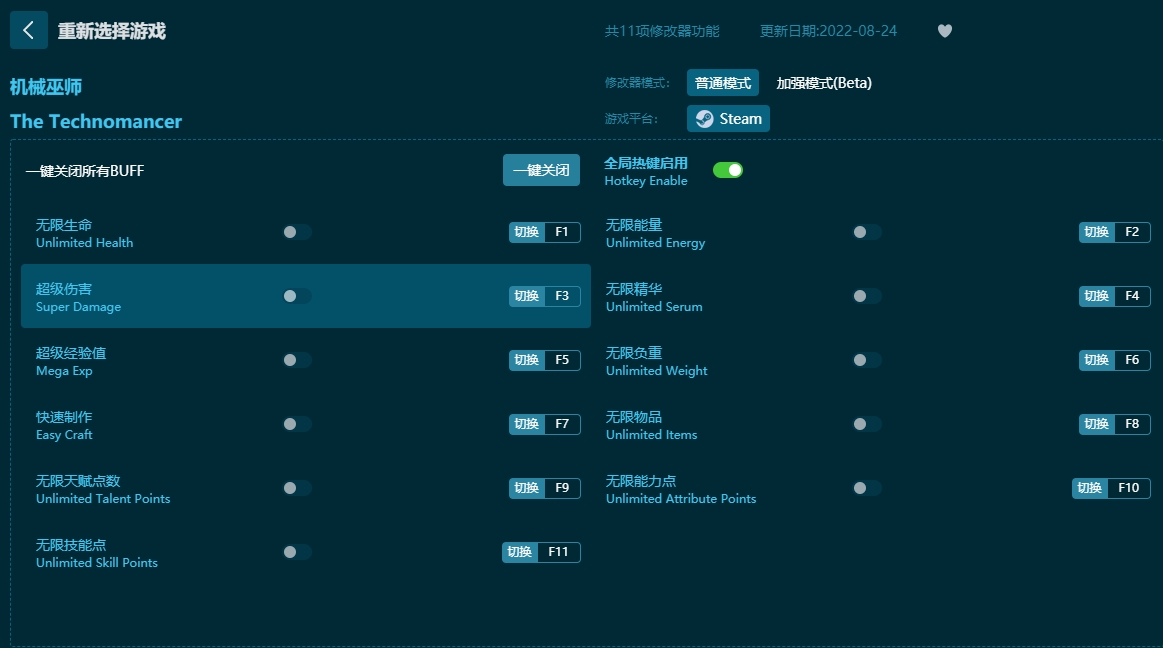This screenshot has height=648, width=1163.
Task: Turn on Super Damage toggle
Action: 297,296
